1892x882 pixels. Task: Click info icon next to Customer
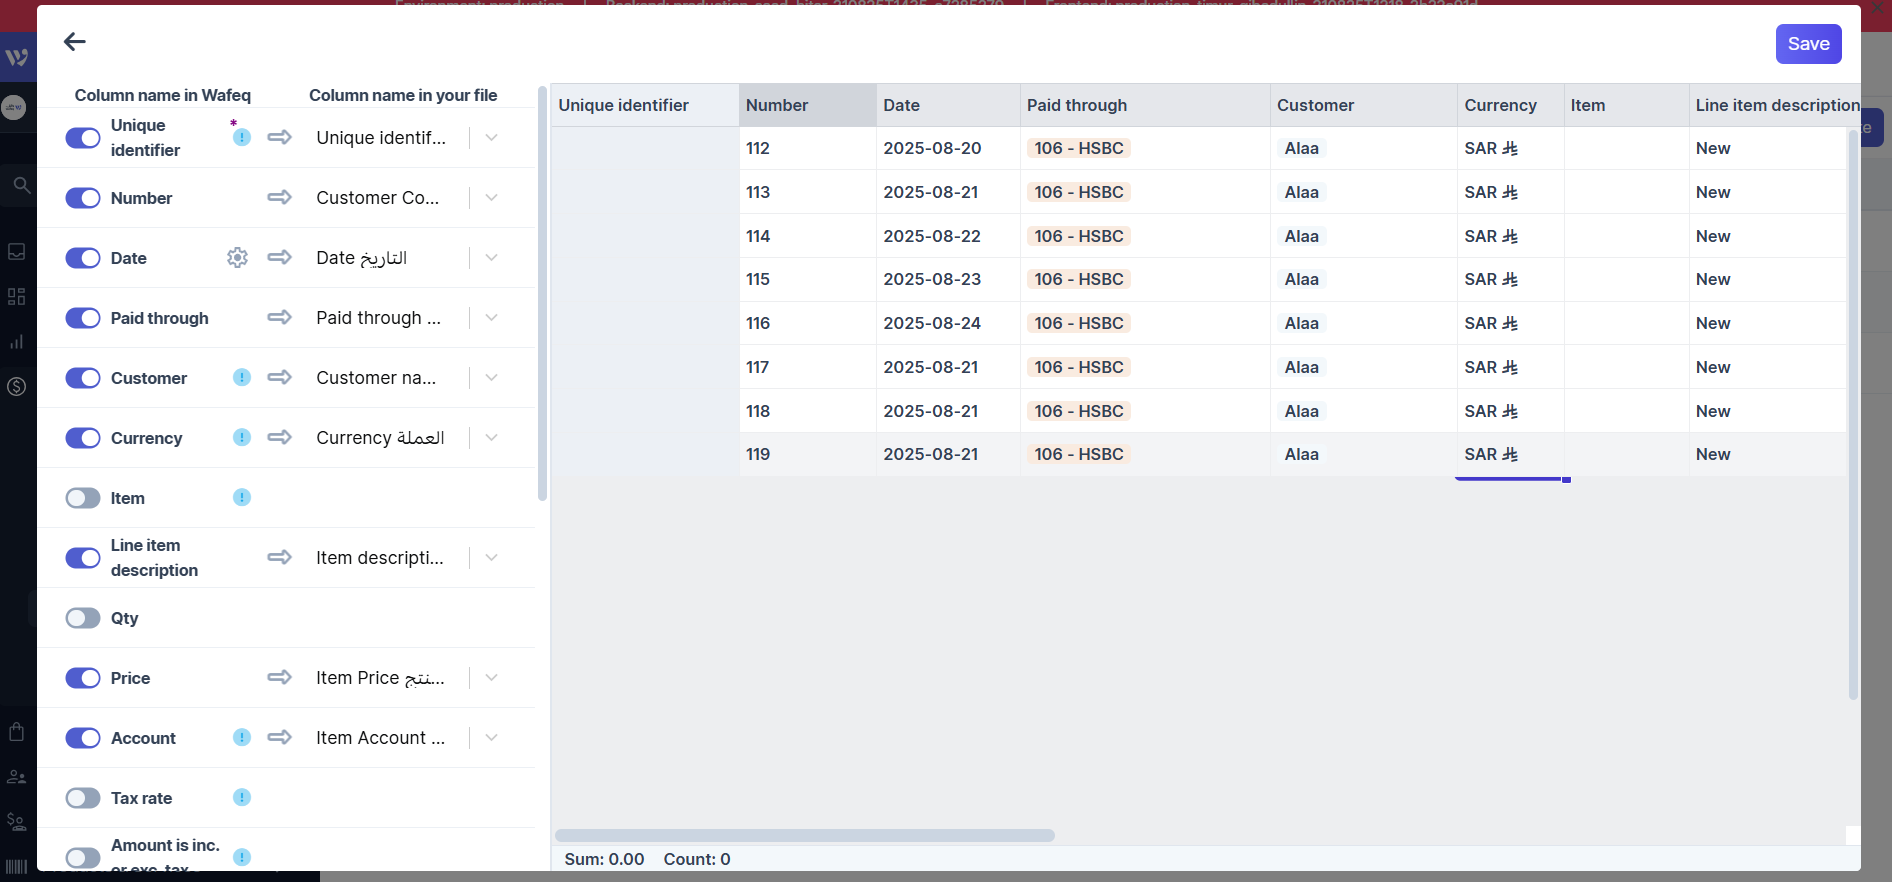[x=242, y=377]
